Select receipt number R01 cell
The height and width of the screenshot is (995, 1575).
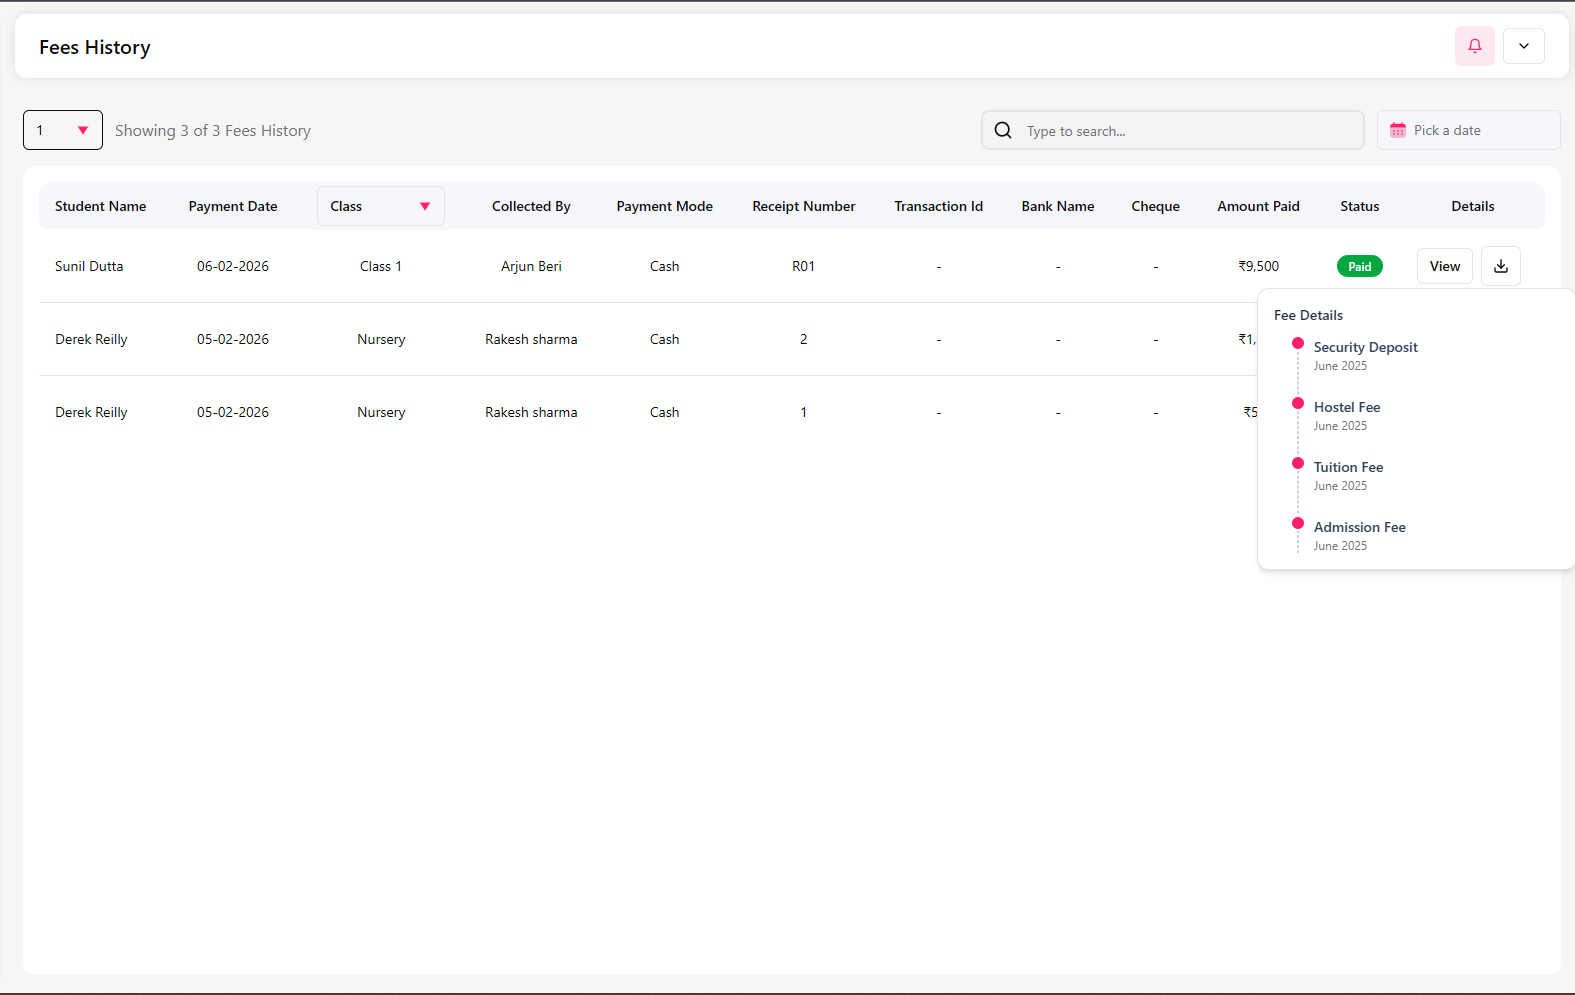803,266
